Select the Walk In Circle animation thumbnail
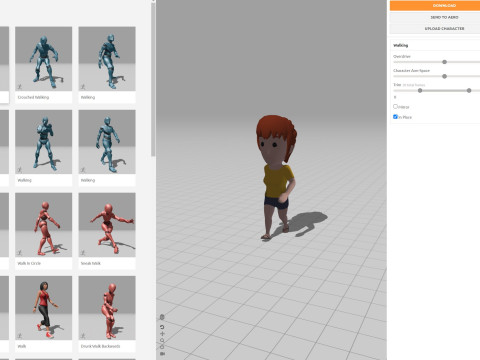Viewport: 480px width, 360px height. 43,225
